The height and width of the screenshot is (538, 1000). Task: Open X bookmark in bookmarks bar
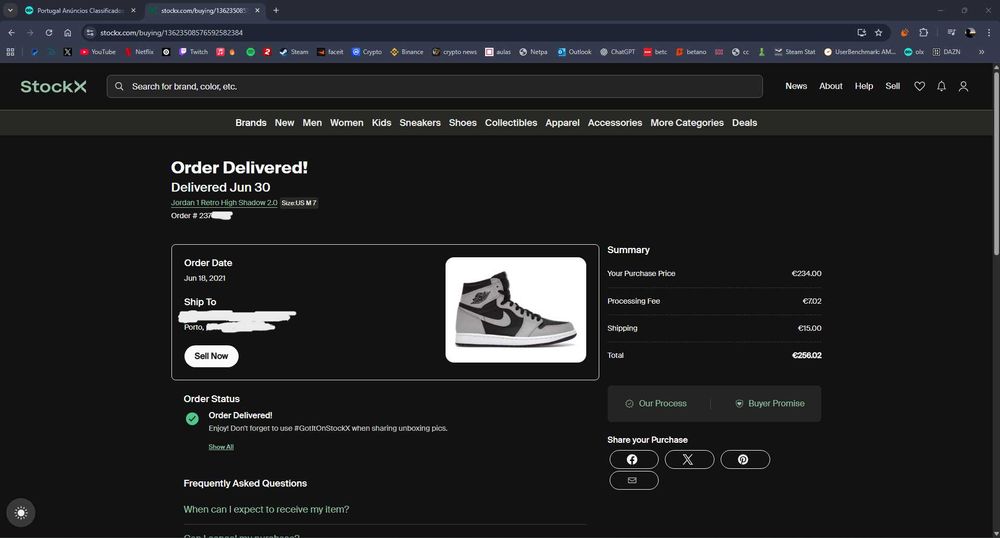[68, 52]
